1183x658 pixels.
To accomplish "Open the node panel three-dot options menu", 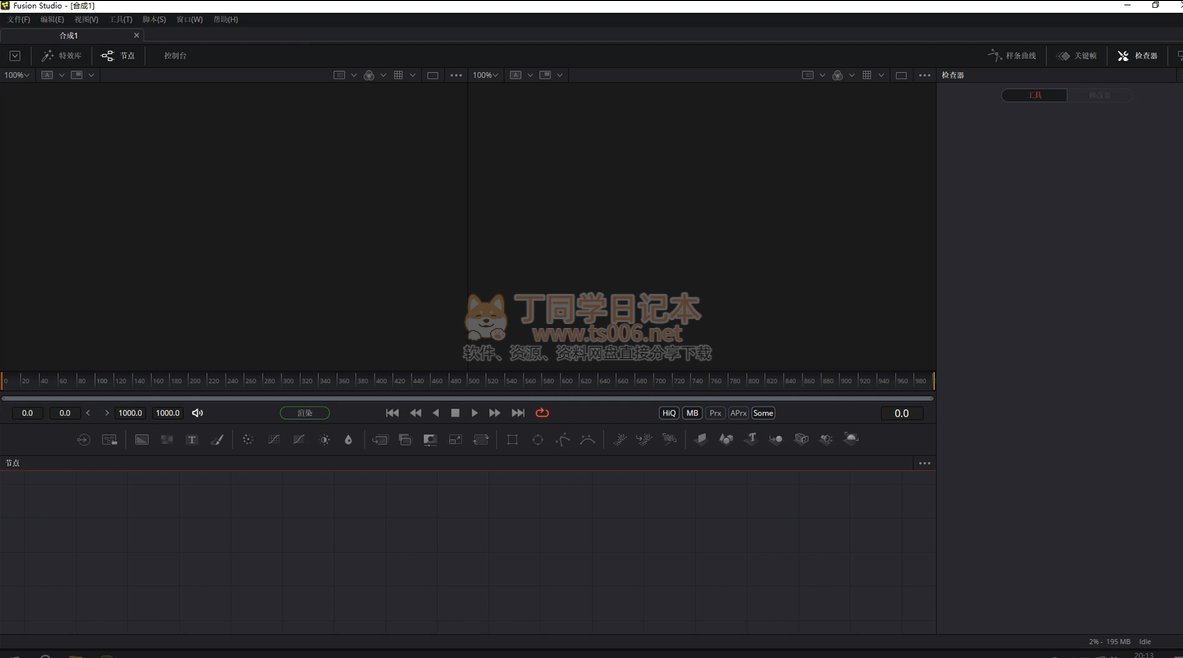I will coord(924,463).
